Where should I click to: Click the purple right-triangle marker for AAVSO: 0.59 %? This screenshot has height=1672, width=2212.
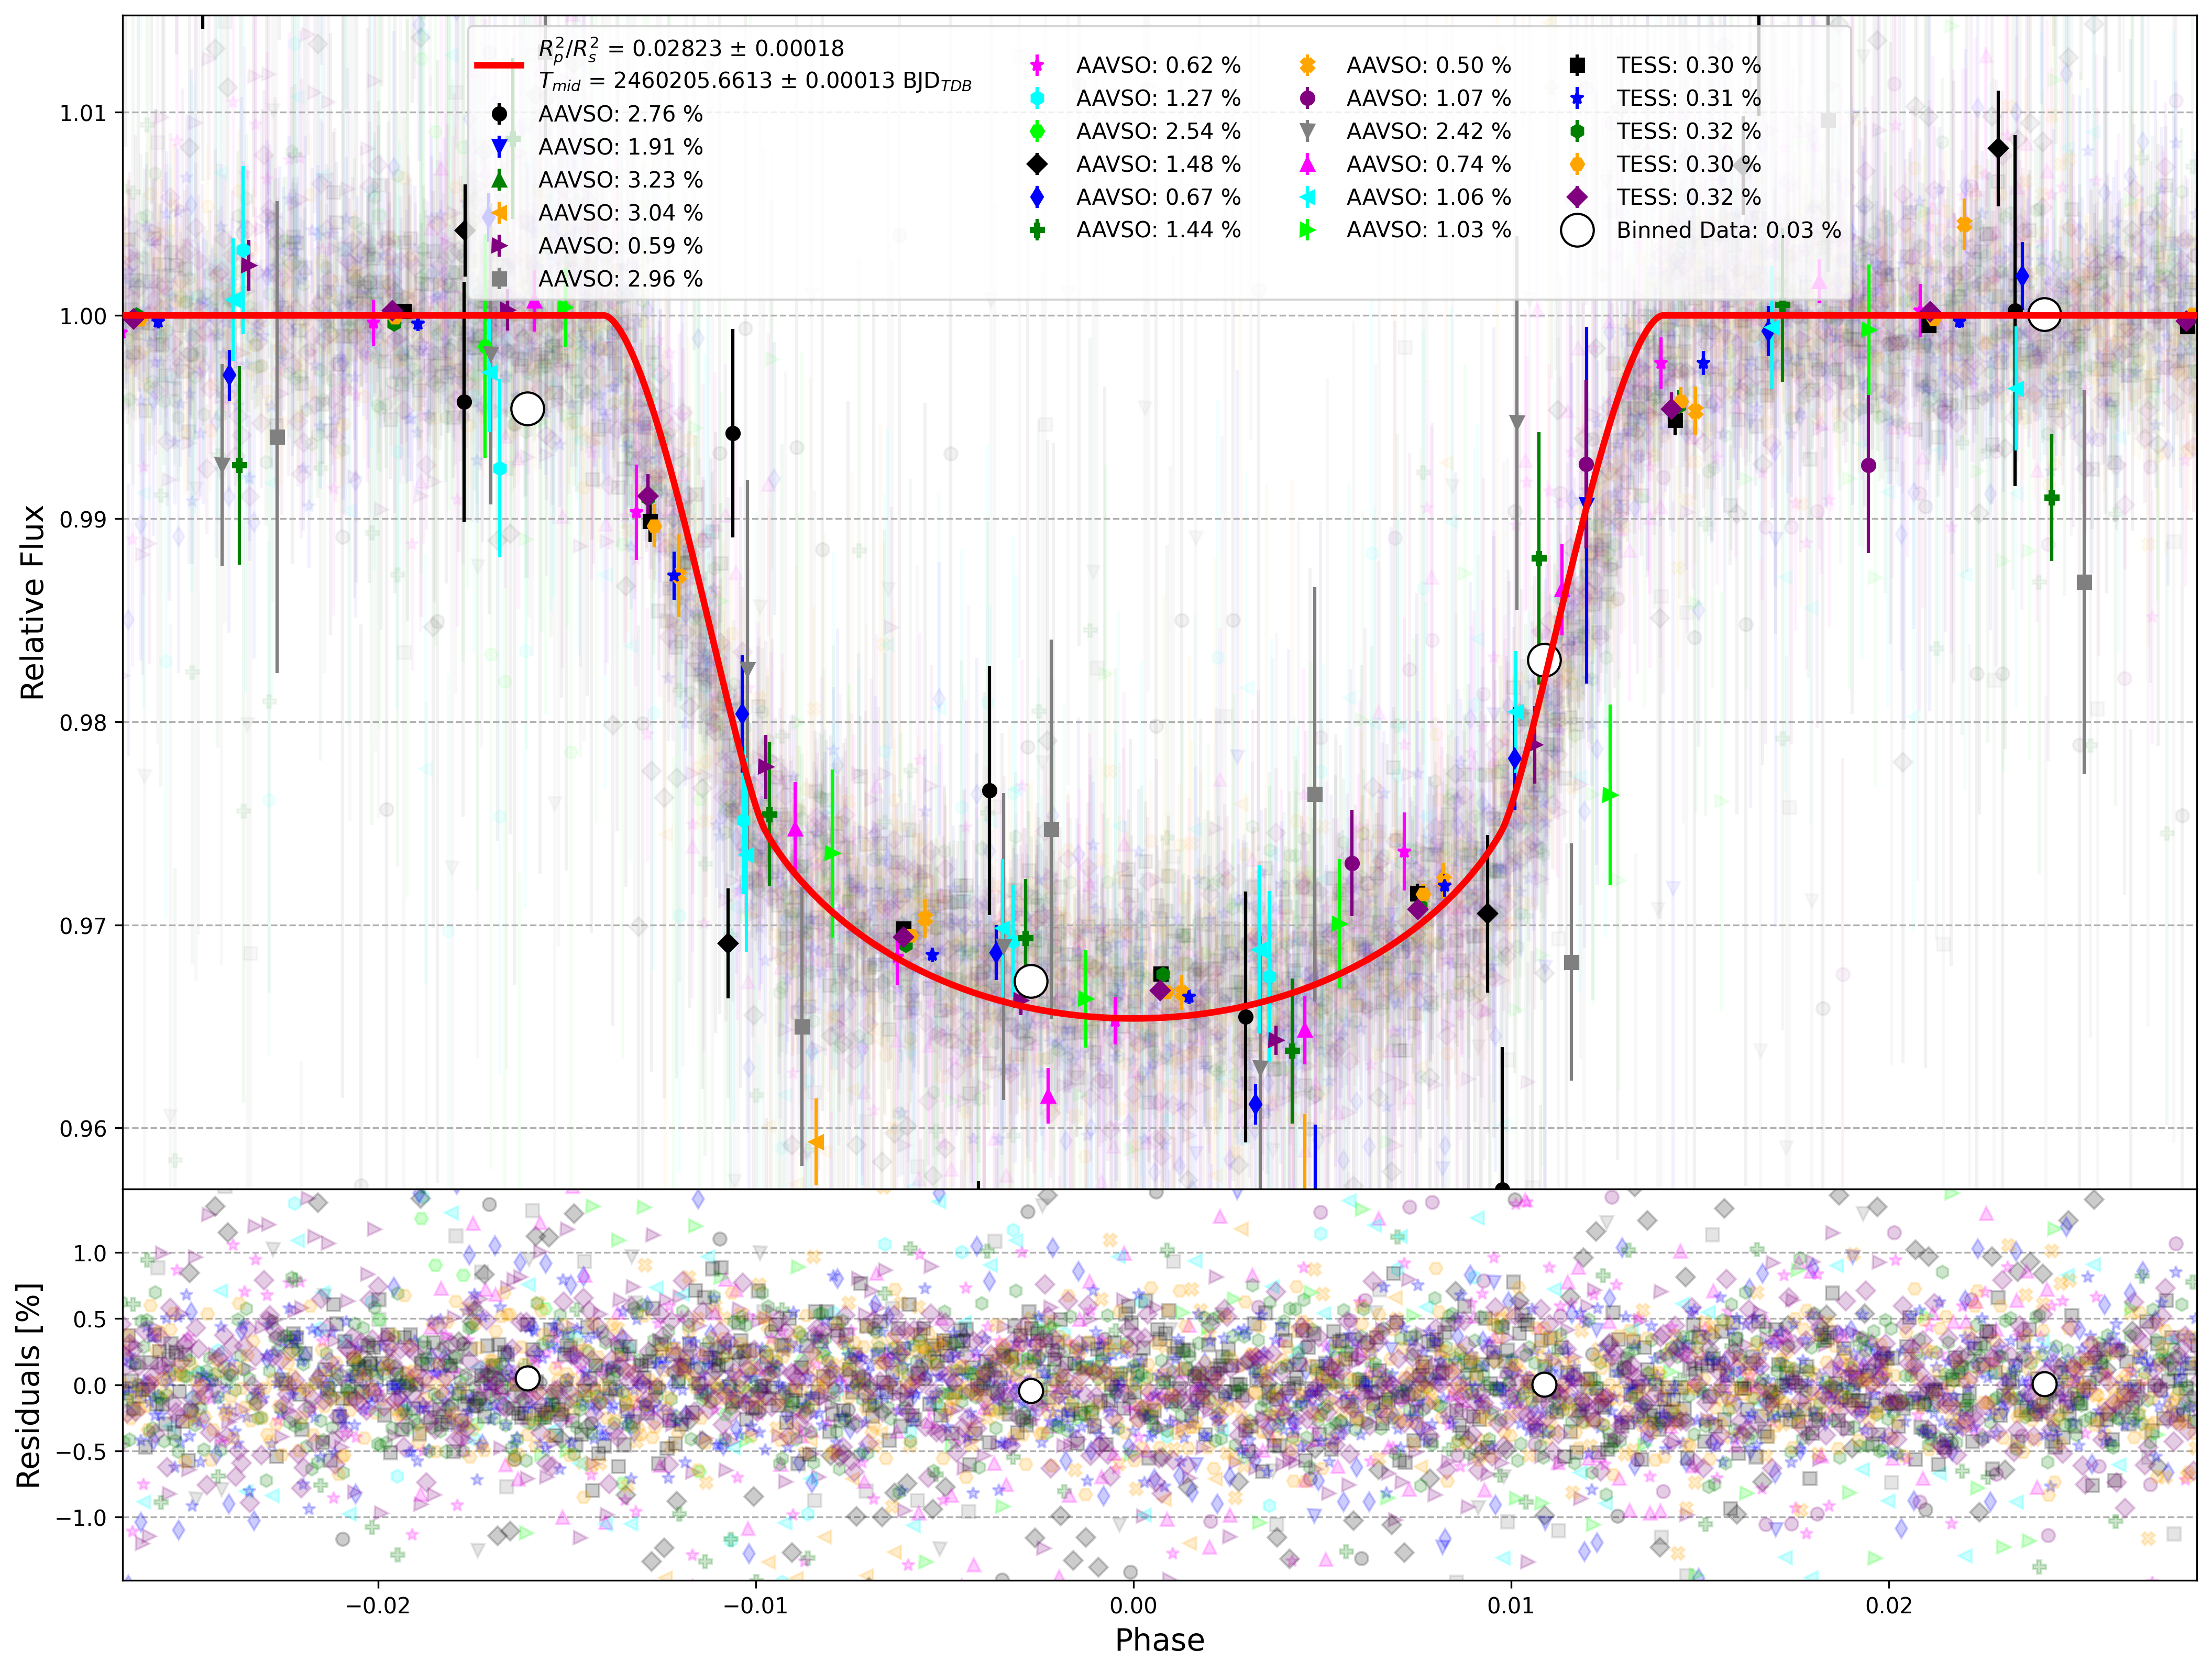(499, 246)
